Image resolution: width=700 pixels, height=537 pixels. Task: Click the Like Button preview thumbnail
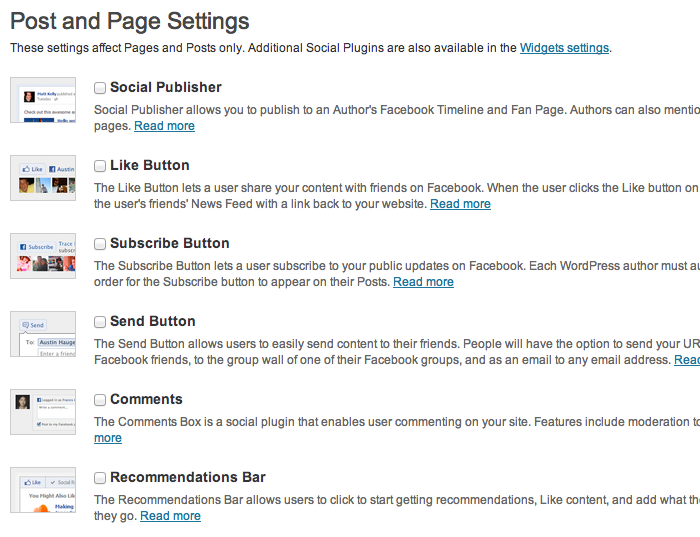43,178
